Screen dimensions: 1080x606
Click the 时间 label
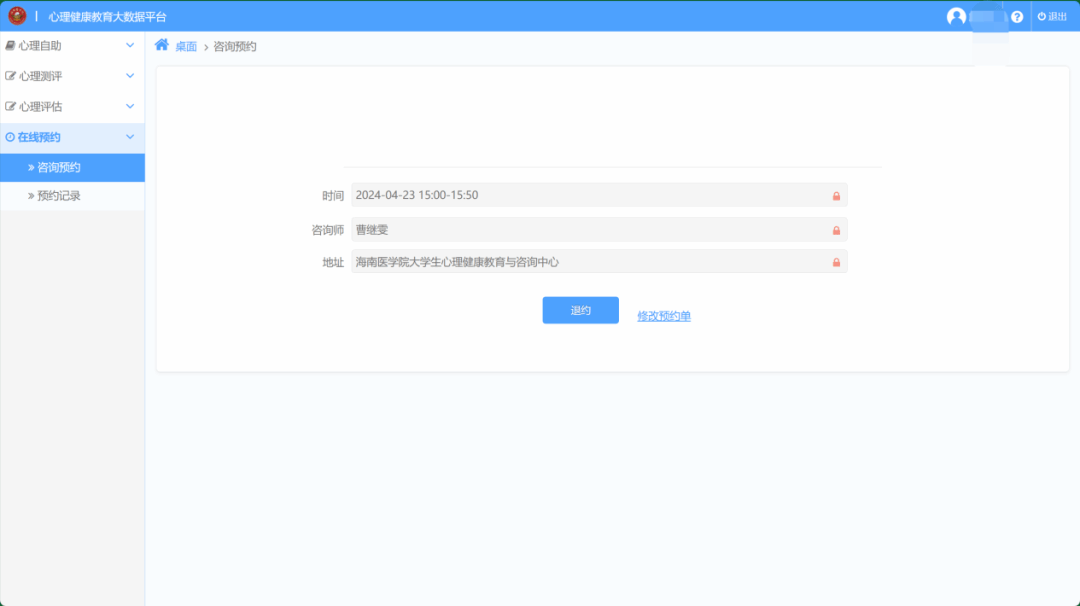pyautogui.click(x=333, y=196)
